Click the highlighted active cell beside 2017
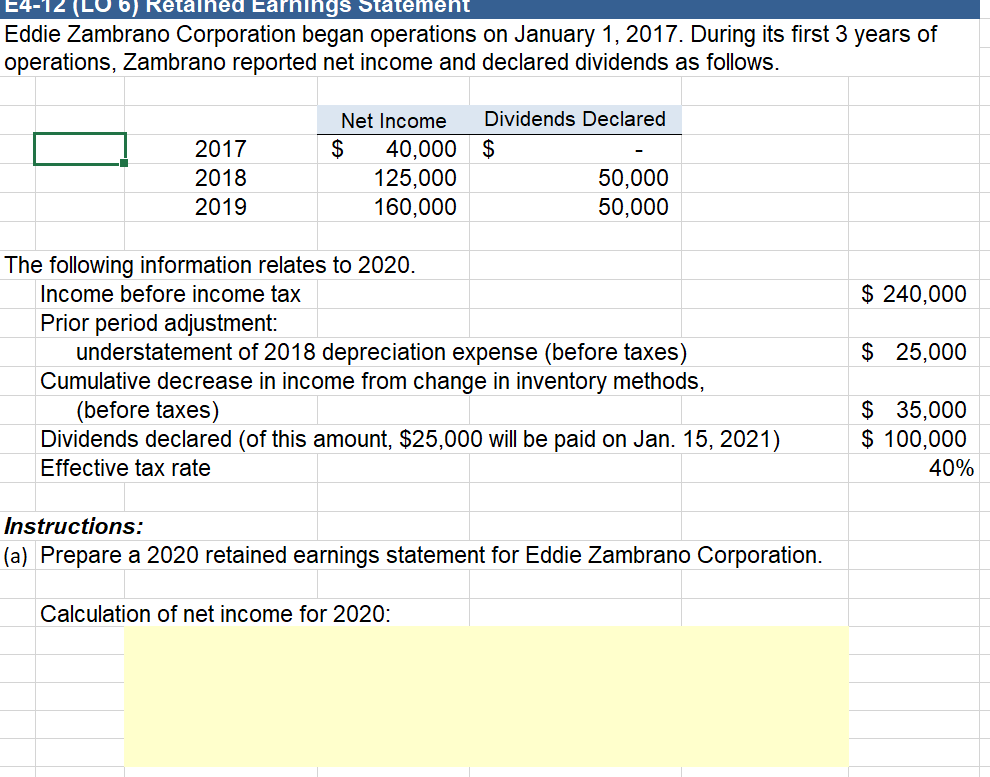 pos(80,149)
